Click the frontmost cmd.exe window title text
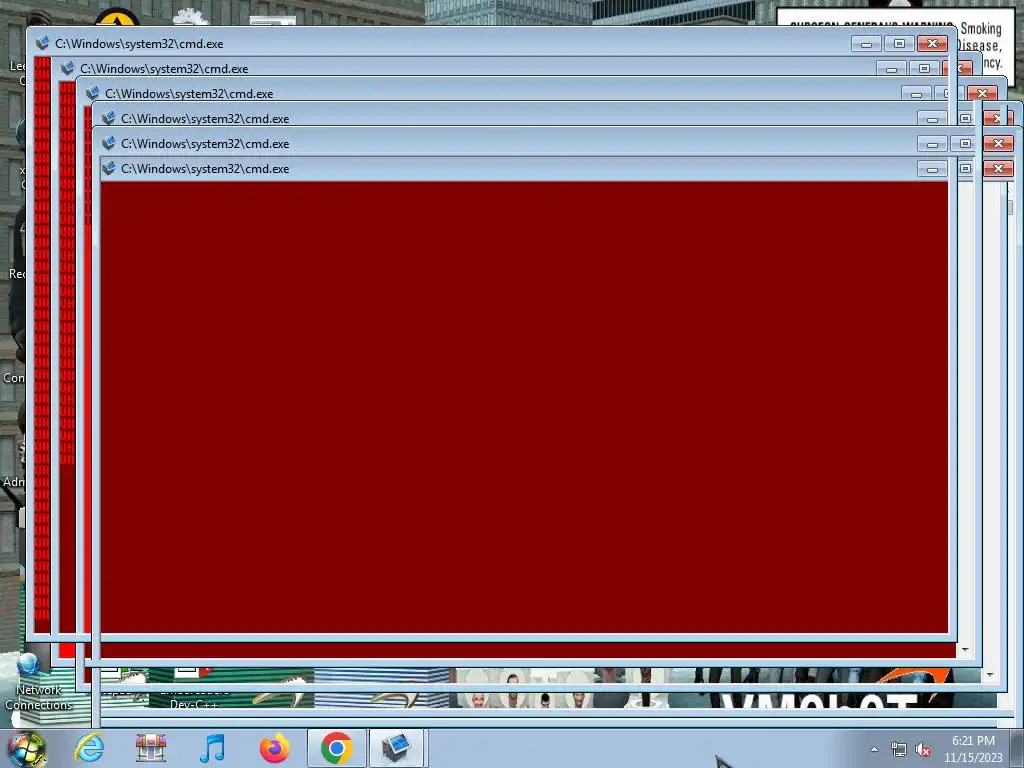Viewport: 1024px width, 768px height. tap(205, 168)
